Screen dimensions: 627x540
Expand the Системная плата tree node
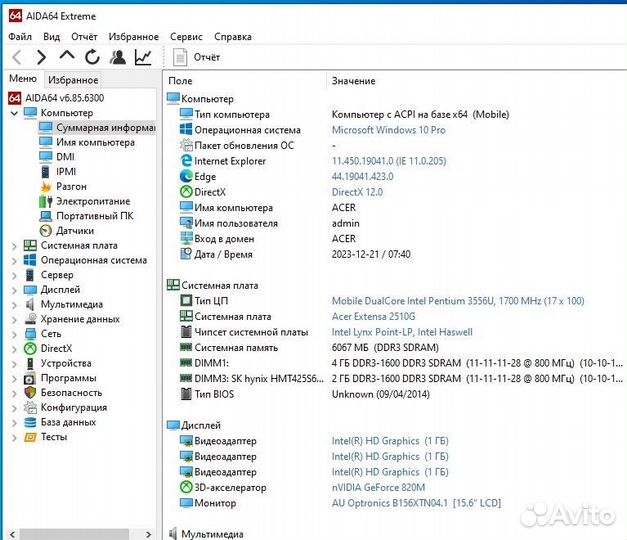(14, 246)
